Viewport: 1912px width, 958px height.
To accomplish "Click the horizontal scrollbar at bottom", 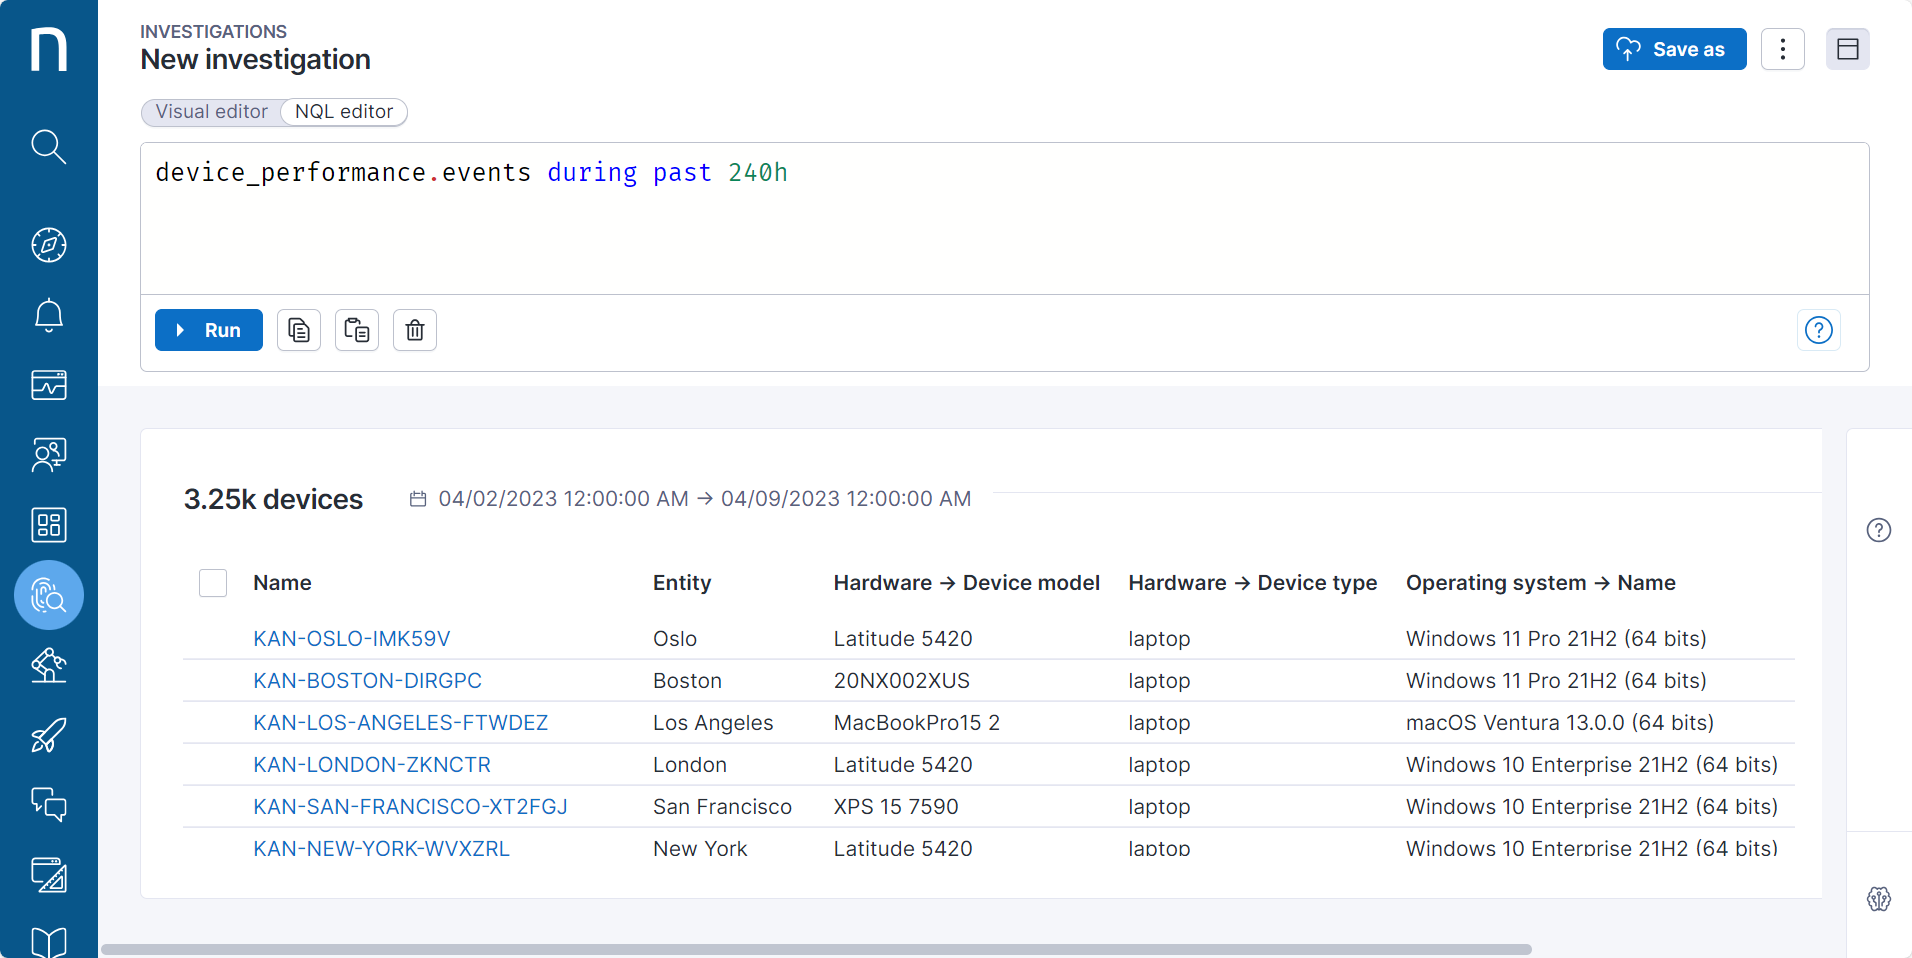I will [815, 949].
